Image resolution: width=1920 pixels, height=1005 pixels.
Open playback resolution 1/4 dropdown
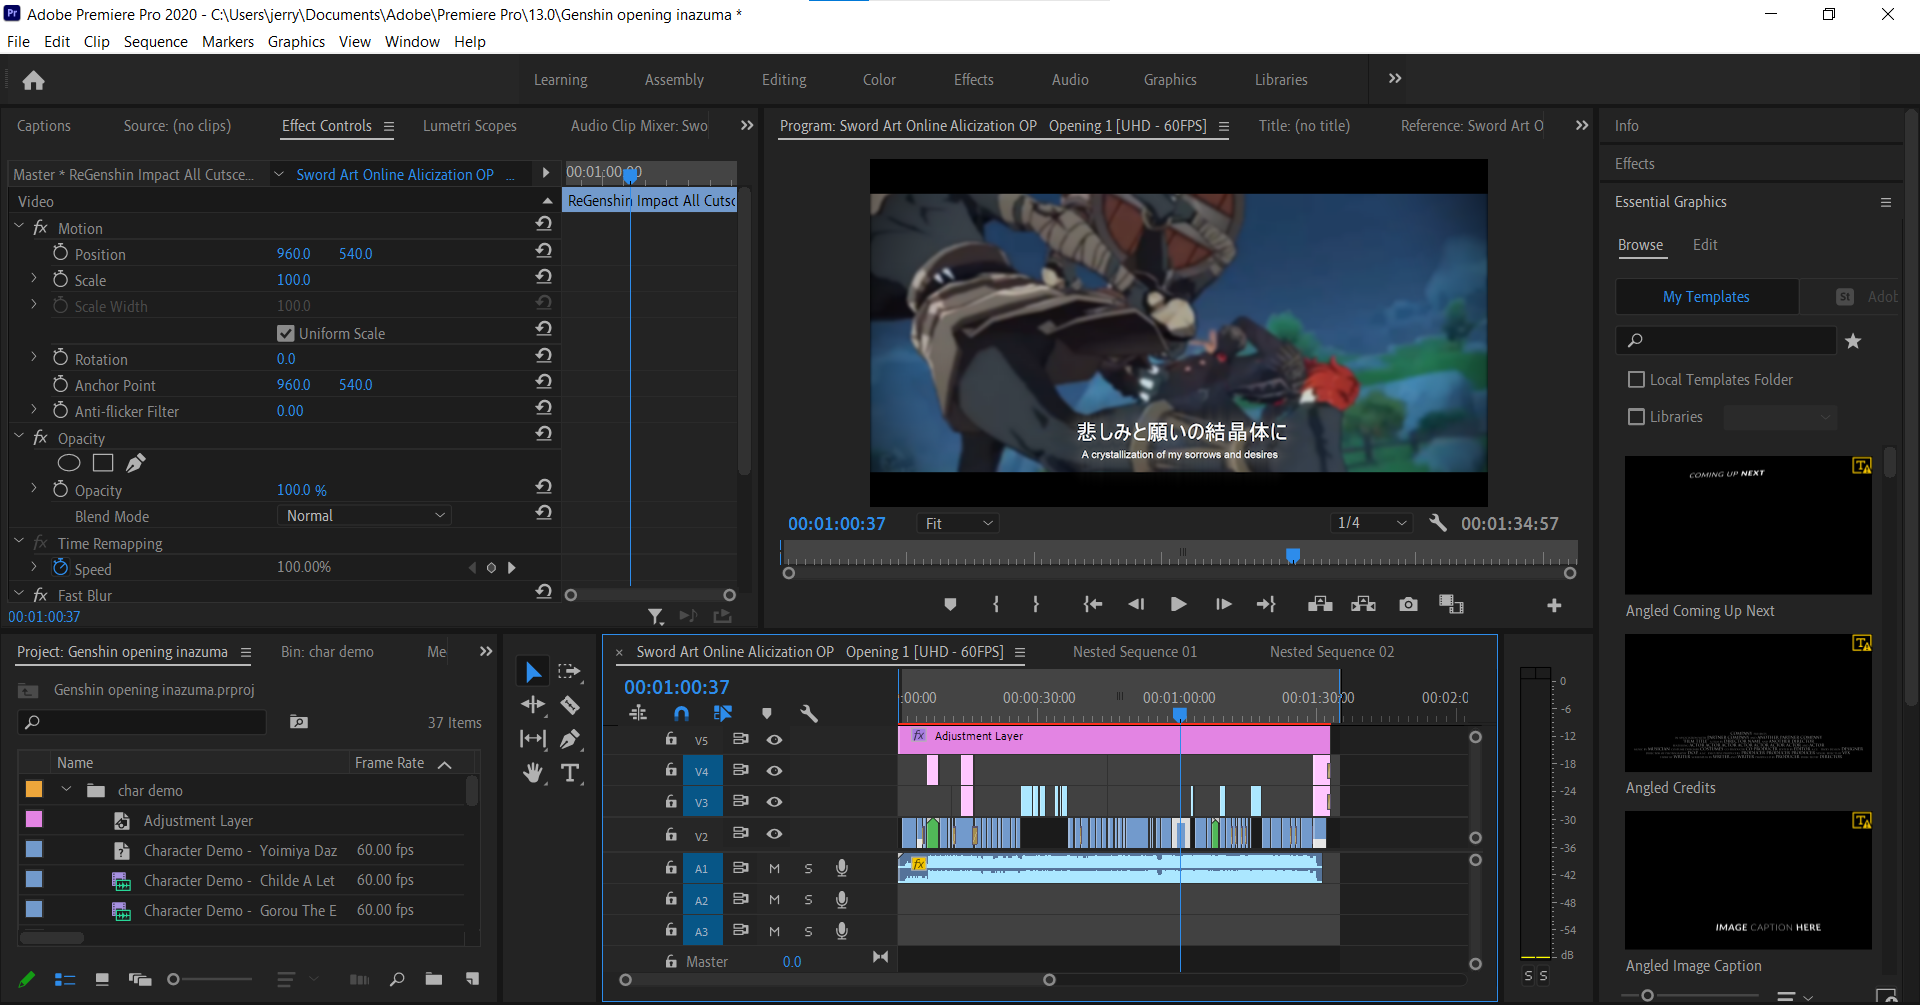pyautogui.click(x=1372, y=523)
